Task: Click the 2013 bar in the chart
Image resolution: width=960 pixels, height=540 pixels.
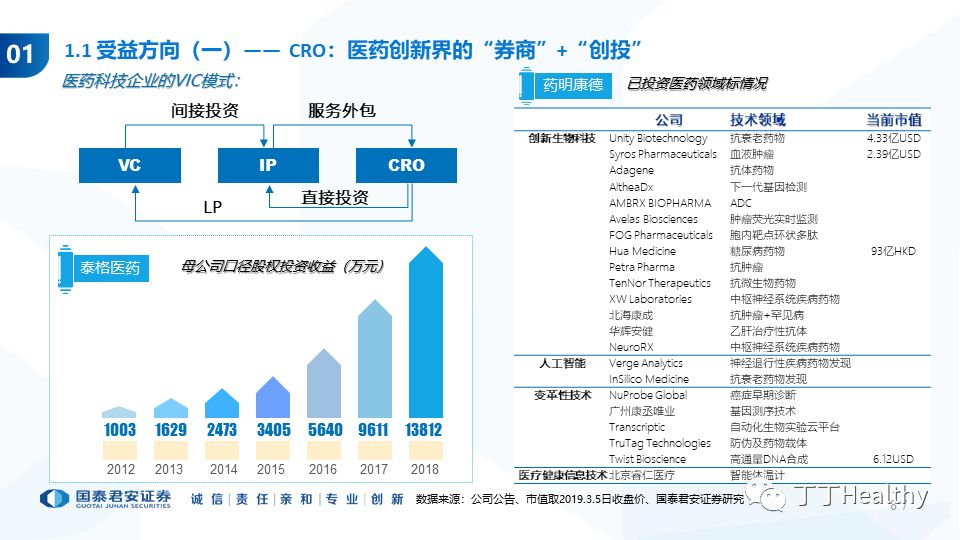Action: click(x=171, y=408)
